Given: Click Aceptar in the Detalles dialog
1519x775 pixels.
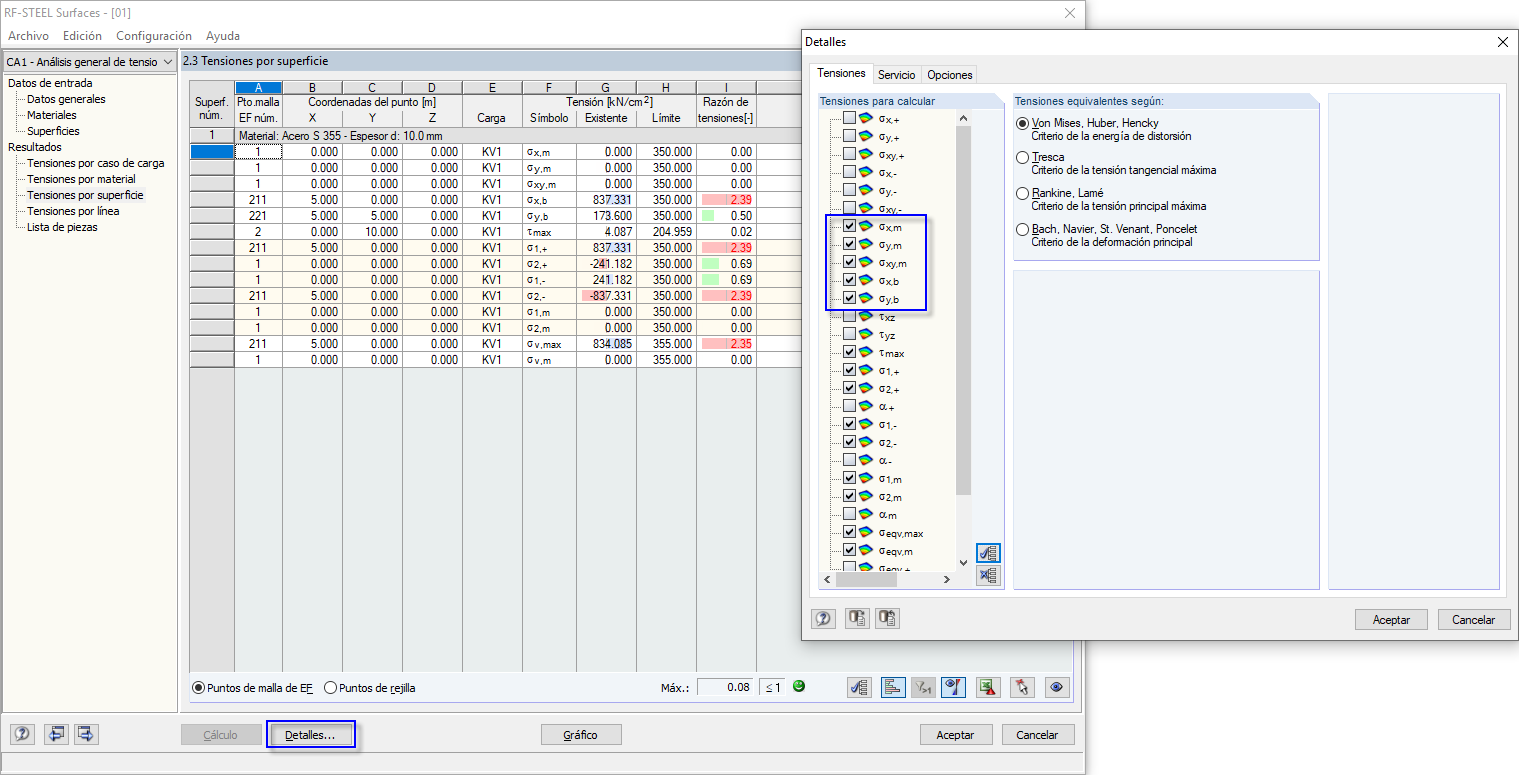Looking at the screenshot, I should [1391, 620].
